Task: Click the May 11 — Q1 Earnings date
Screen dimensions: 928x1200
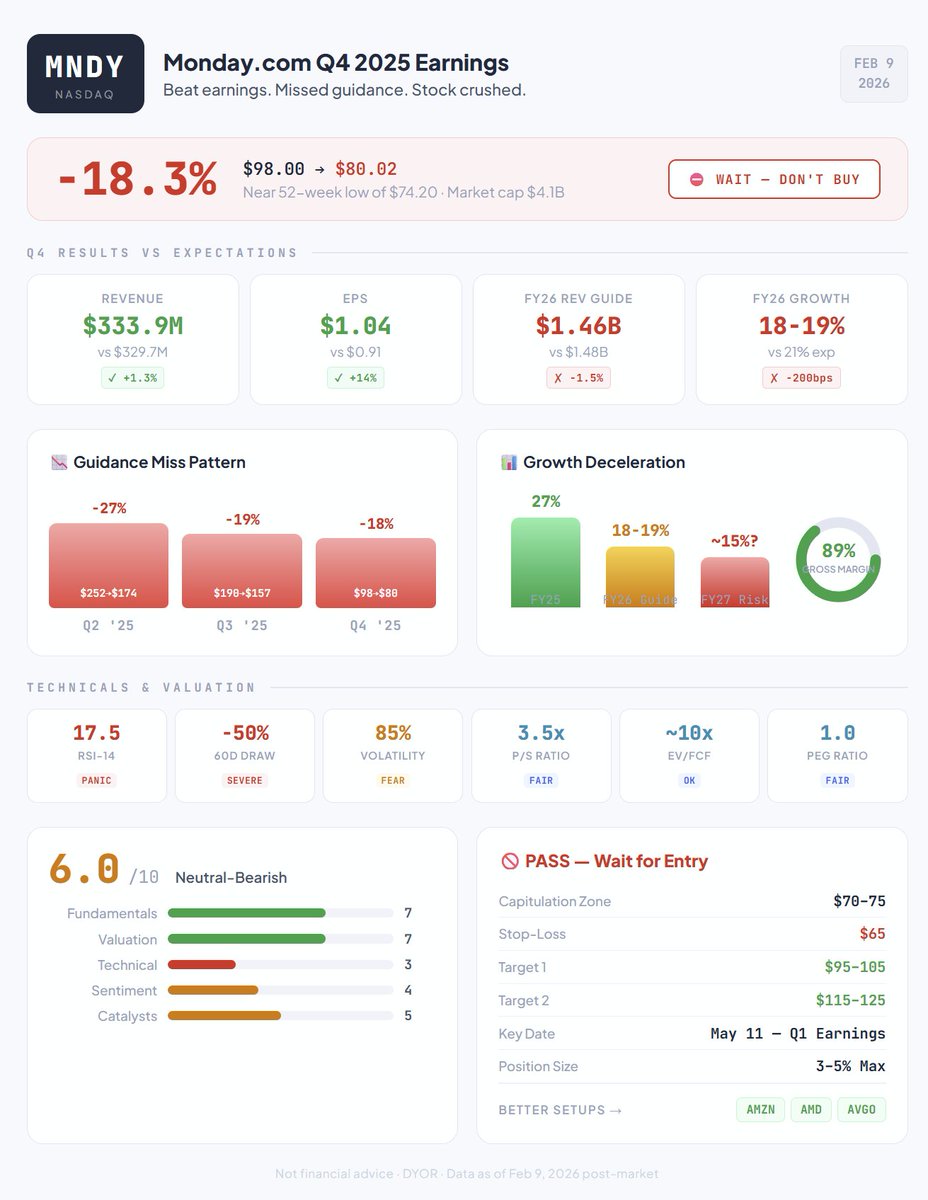Action: [x=798, y=1033]
